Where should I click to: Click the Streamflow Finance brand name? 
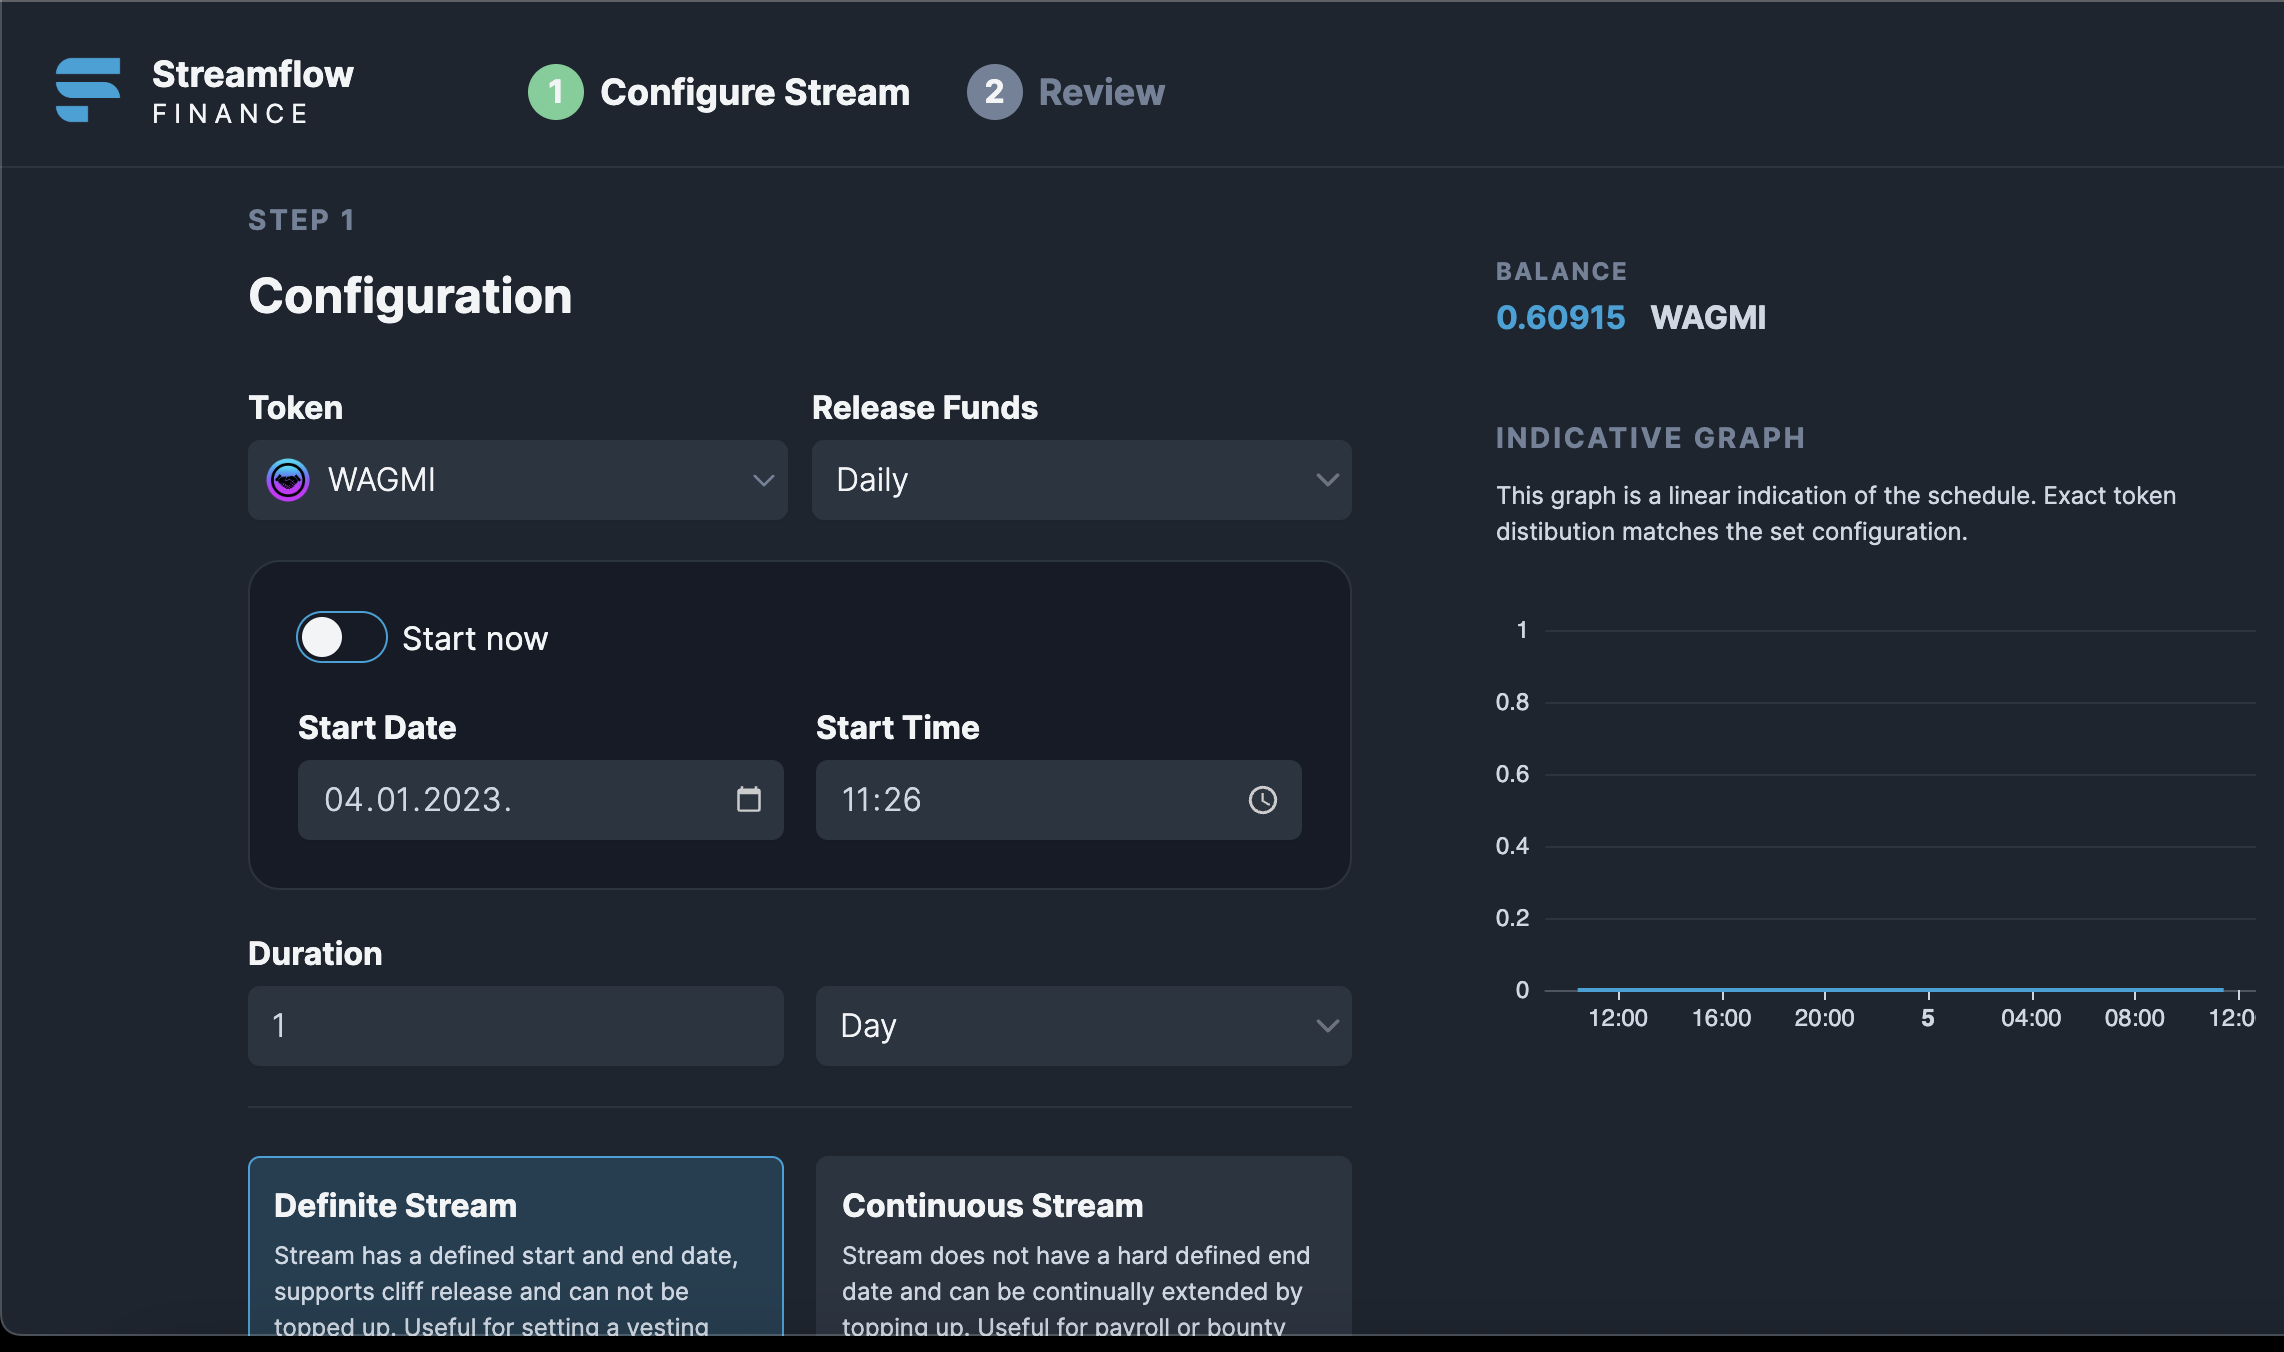(x=253, y=91)
